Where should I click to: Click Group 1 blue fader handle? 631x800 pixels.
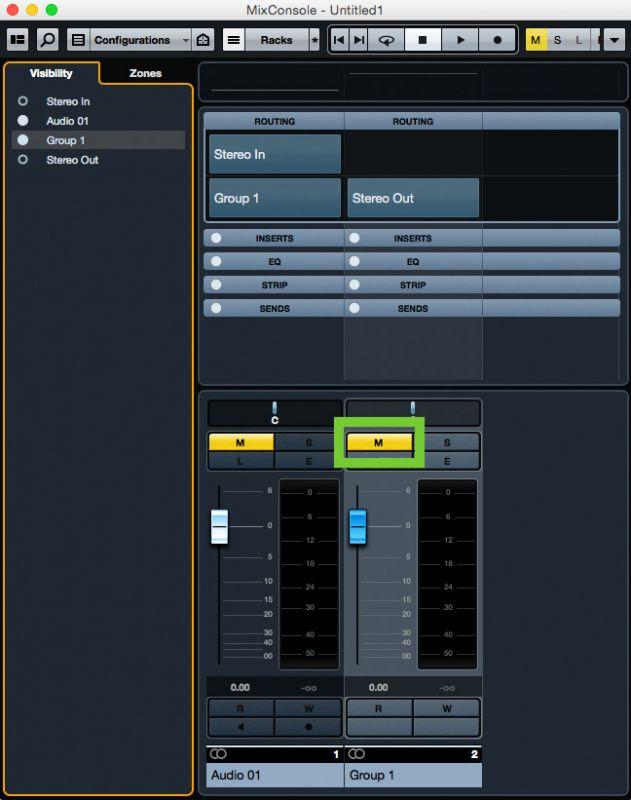coord(358,526)
